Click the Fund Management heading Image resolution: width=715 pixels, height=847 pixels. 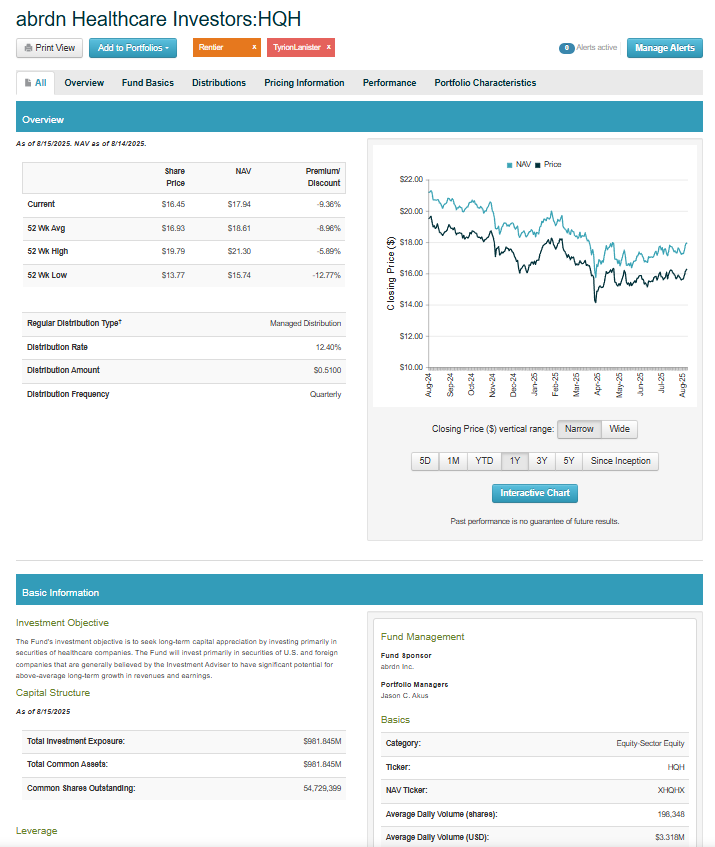tap(422, 637)
